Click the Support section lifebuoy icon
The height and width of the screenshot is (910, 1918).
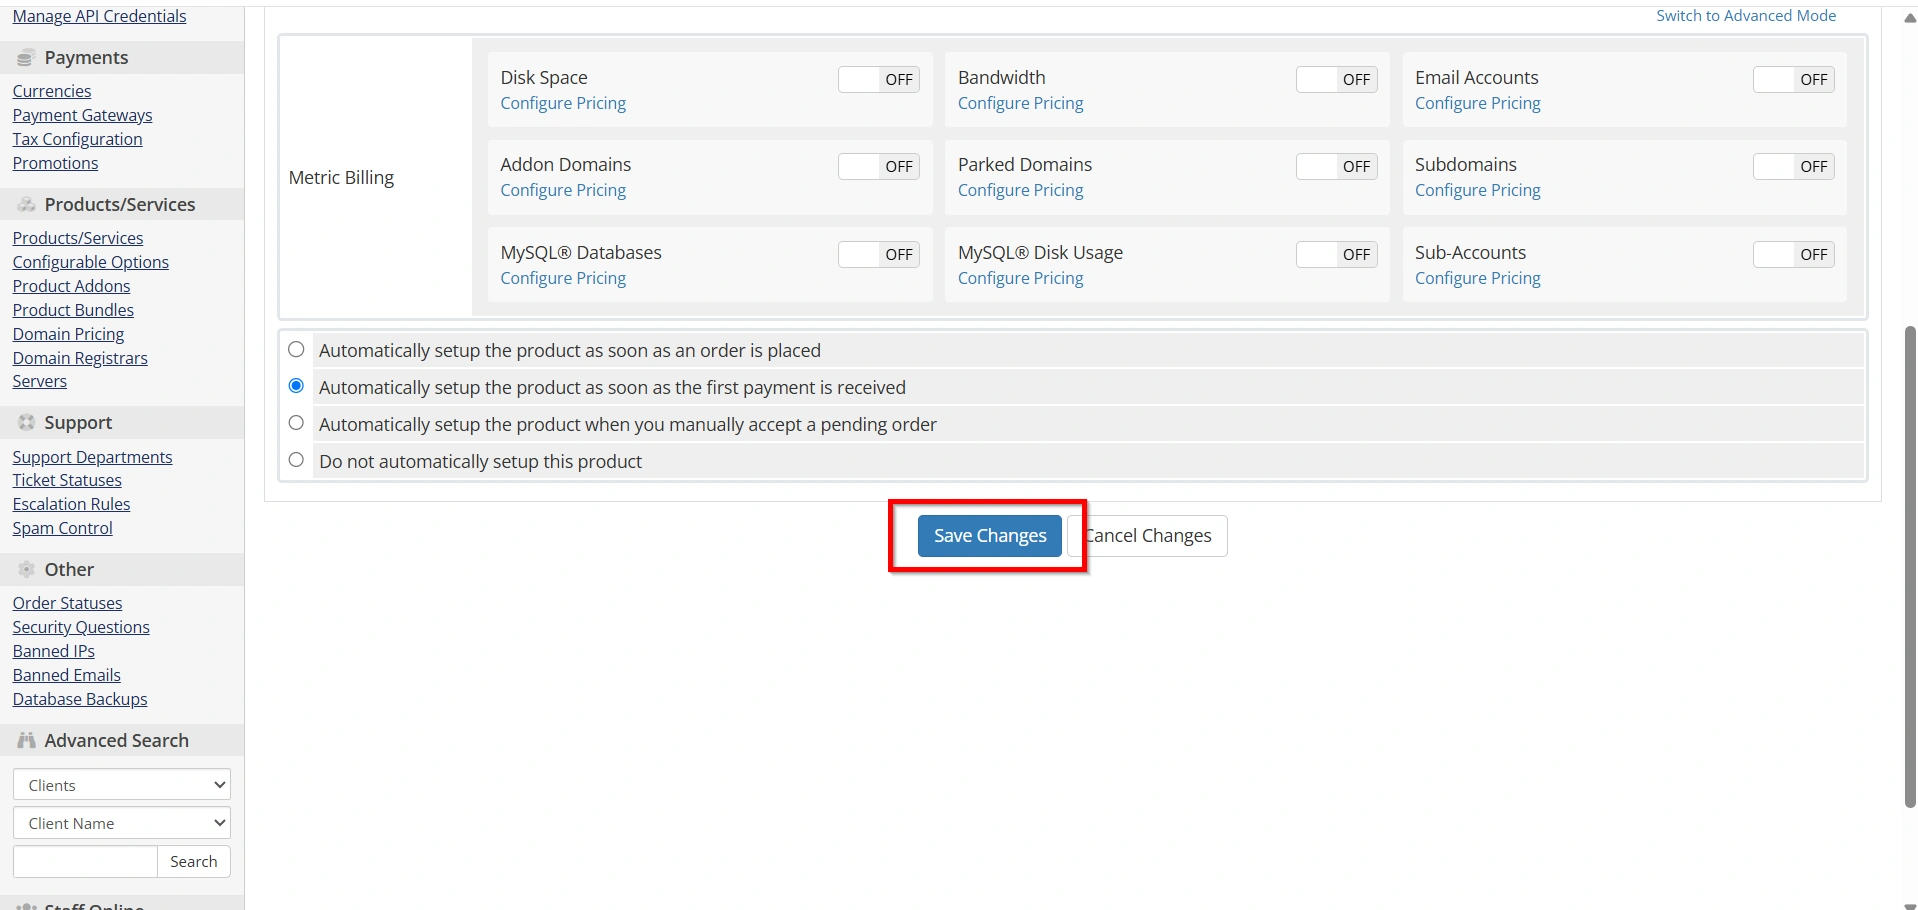pyautogui.click(x=26, y=423)
